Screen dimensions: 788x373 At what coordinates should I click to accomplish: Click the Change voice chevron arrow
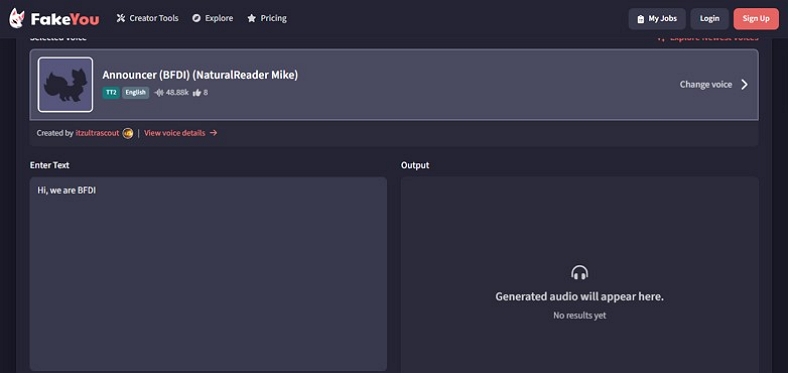(x=744, y=84)
